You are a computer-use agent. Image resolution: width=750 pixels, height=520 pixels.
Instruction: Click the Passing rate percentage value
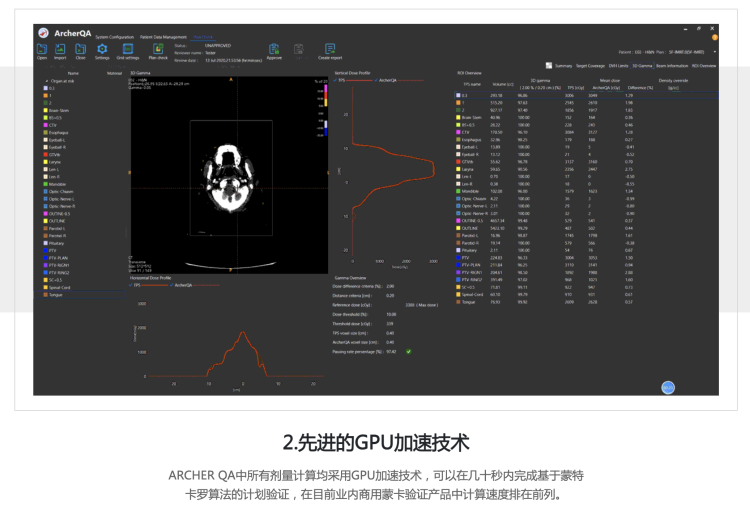click(x=391, y=352)
